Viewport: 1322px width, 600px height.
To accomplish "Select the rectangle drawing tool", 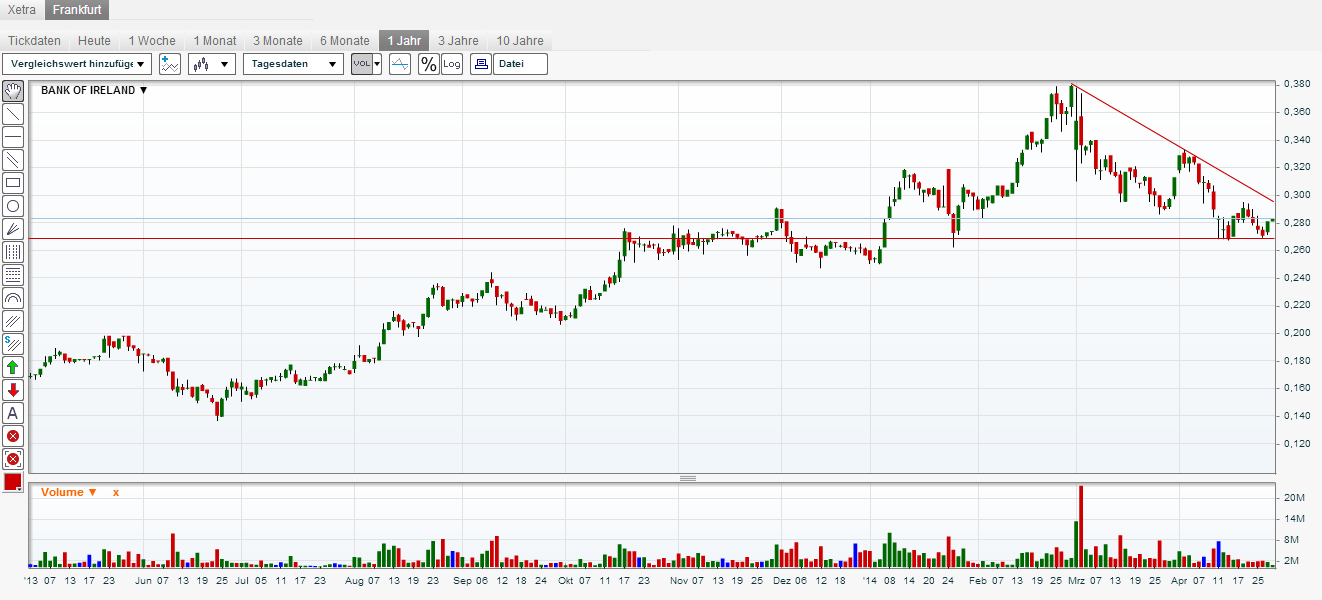I will [13, 183].
